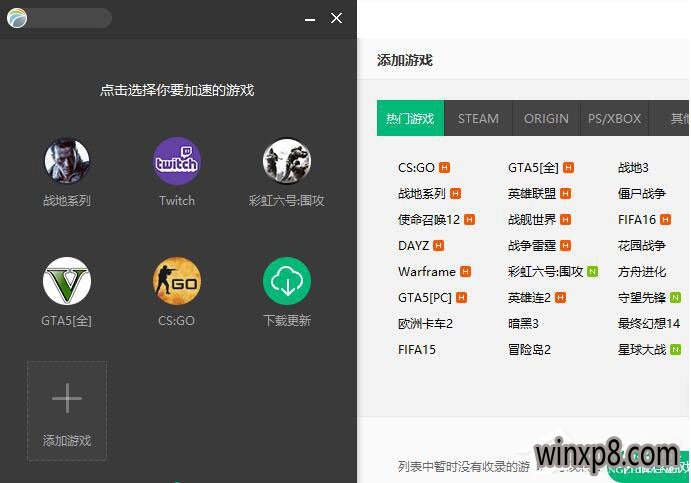Image resolution: width=691 pixels, height=483 pixels.
Task: Select FIFA16 in the games list
Action: [637, 219]
